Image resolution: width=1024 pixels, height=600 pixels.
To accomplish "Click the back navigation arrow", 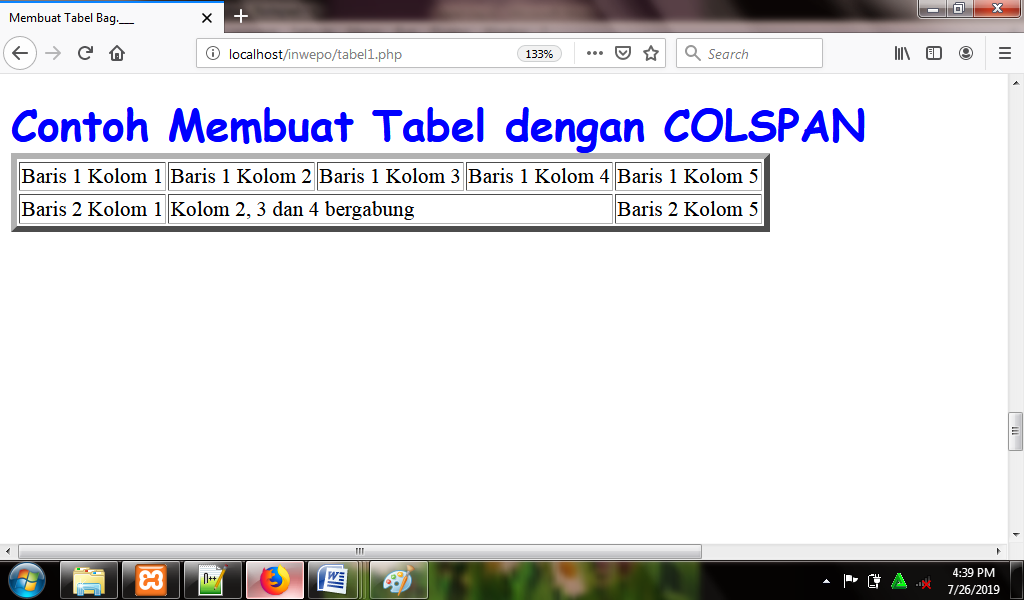I will pos(20,53).
